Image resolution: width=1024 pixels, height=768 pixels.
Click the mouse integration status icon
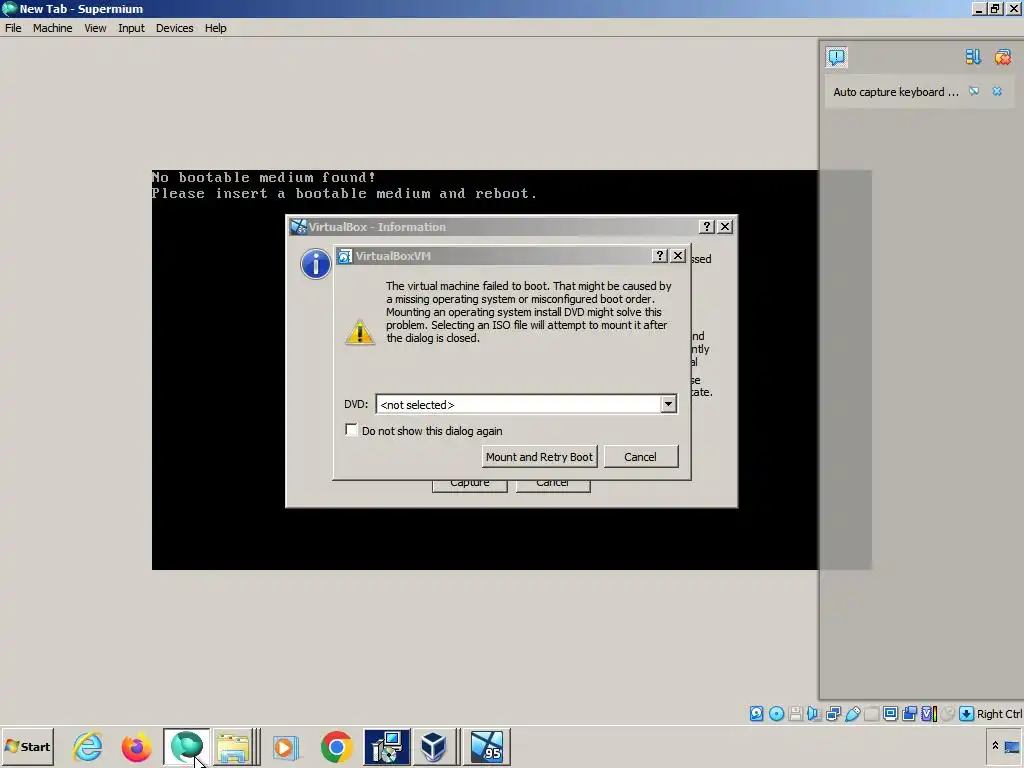948,714
